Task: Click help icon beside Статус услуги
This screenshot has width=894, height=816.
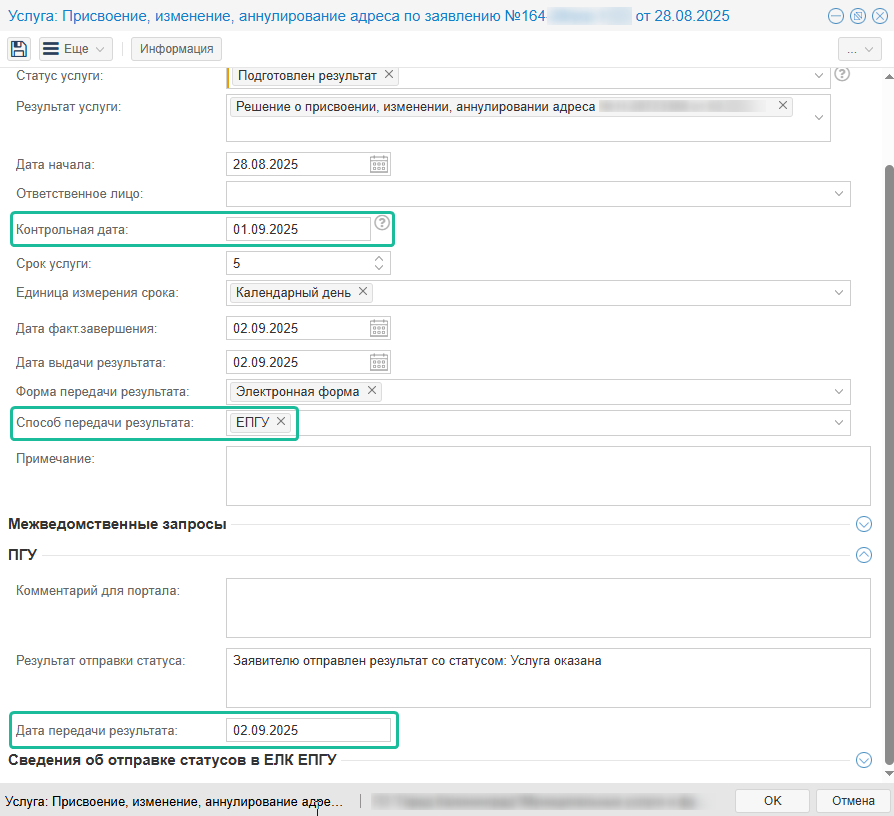Action: pos(842,74)
